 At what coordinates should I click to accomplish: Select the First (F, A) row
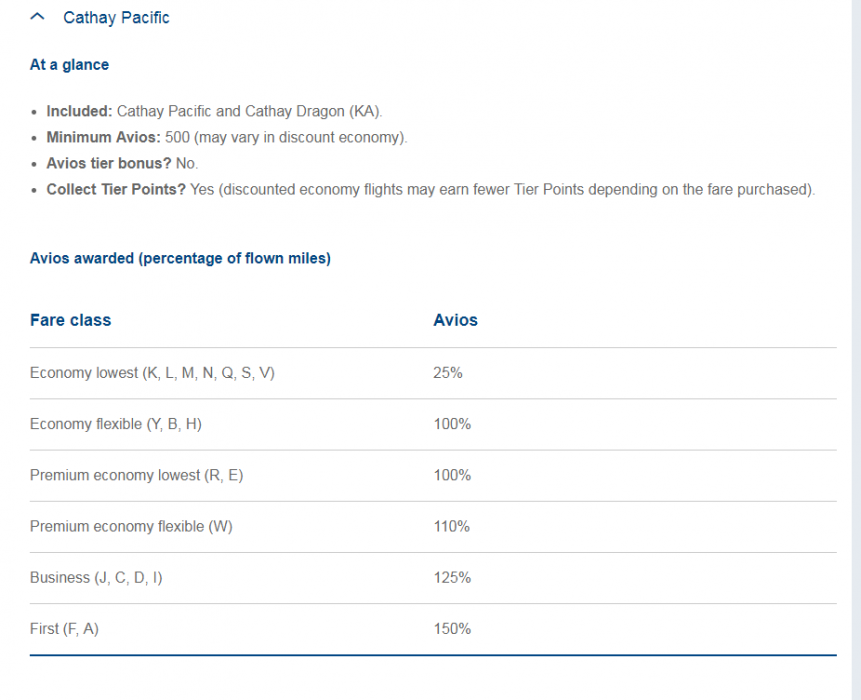(x=64, y=629)
